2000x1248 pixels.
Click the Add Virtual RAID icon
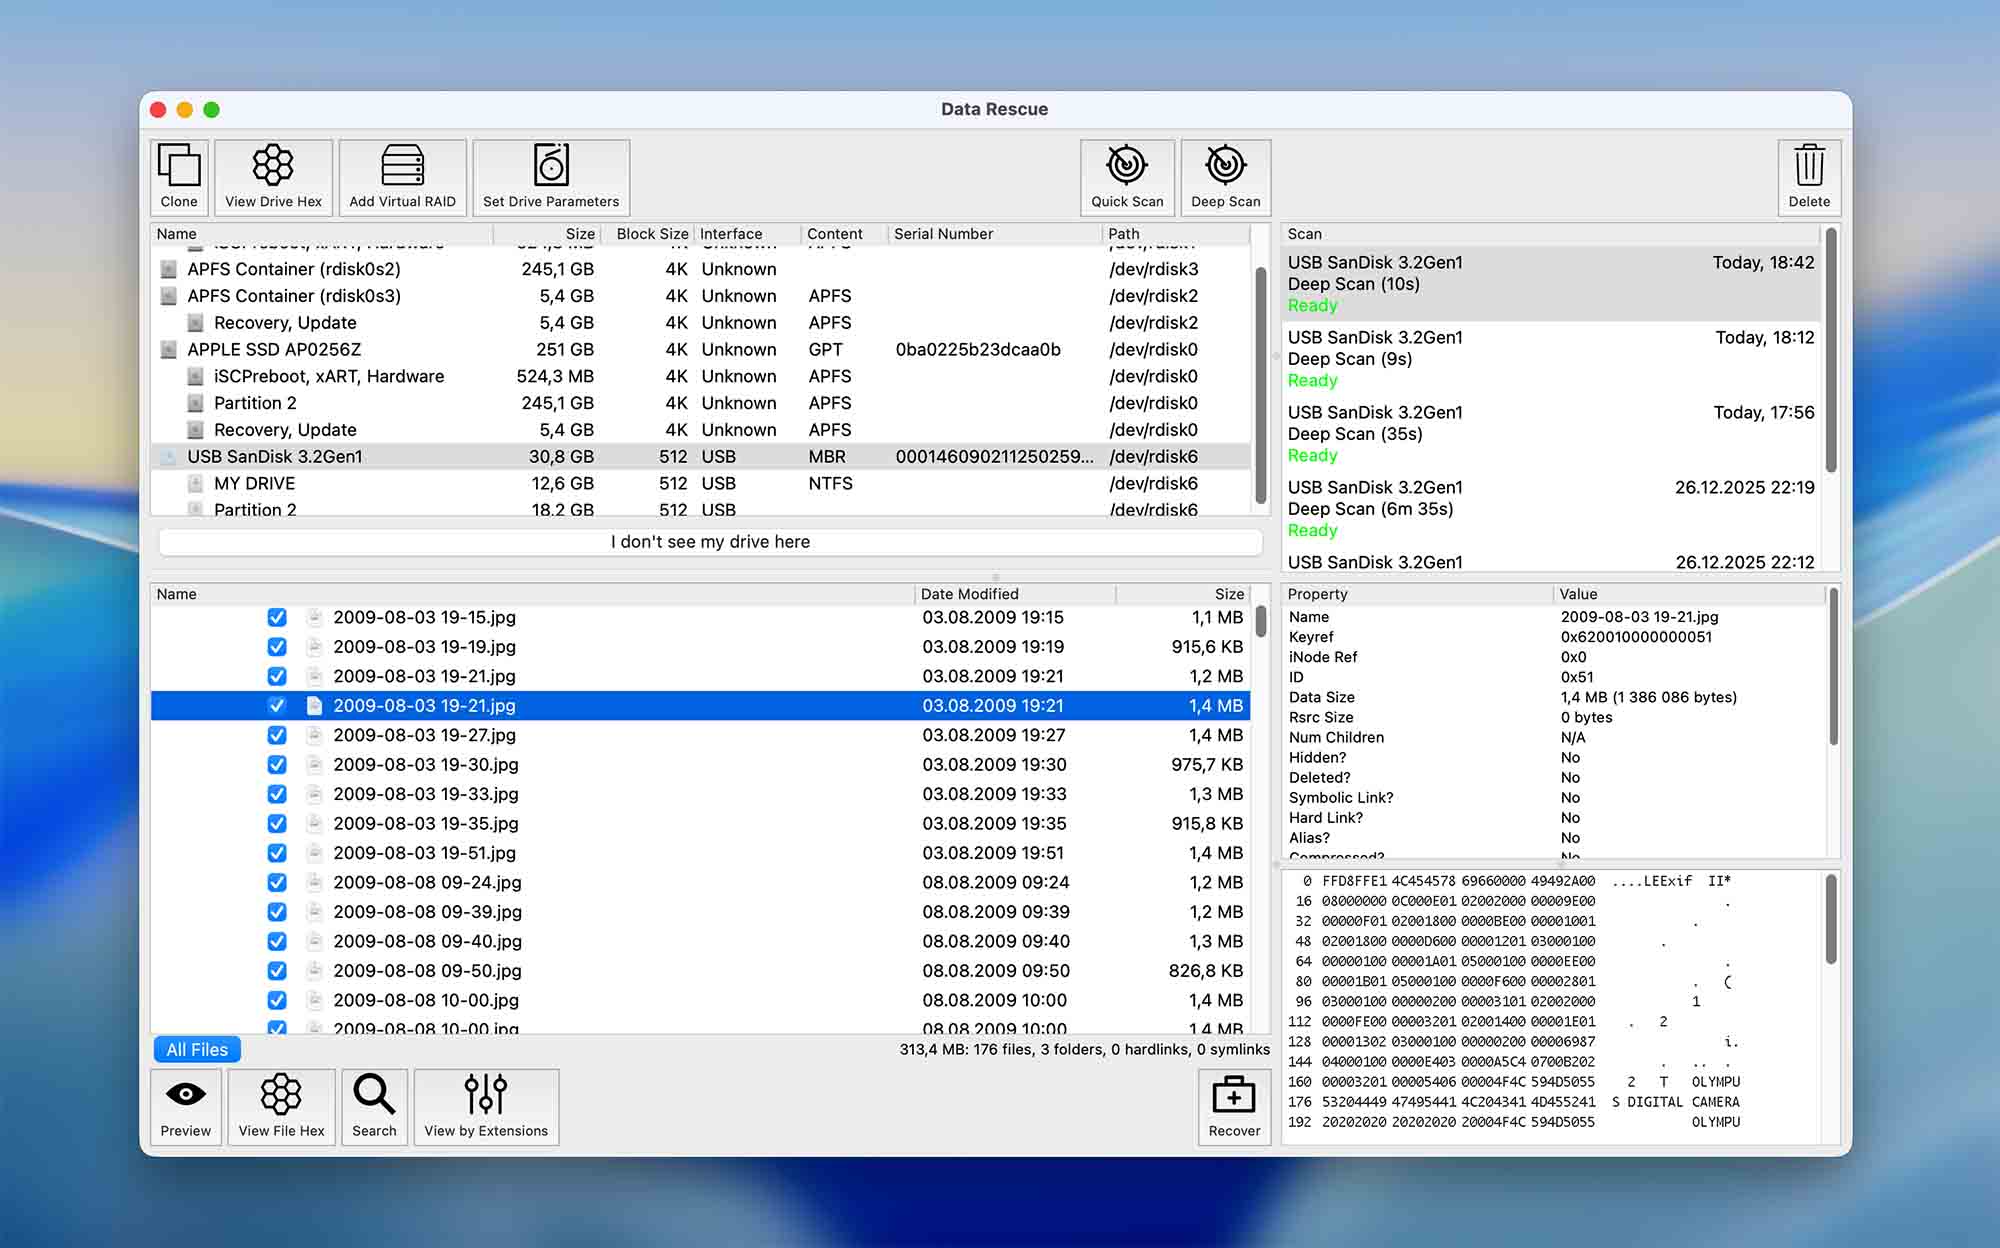coord(402,177)
